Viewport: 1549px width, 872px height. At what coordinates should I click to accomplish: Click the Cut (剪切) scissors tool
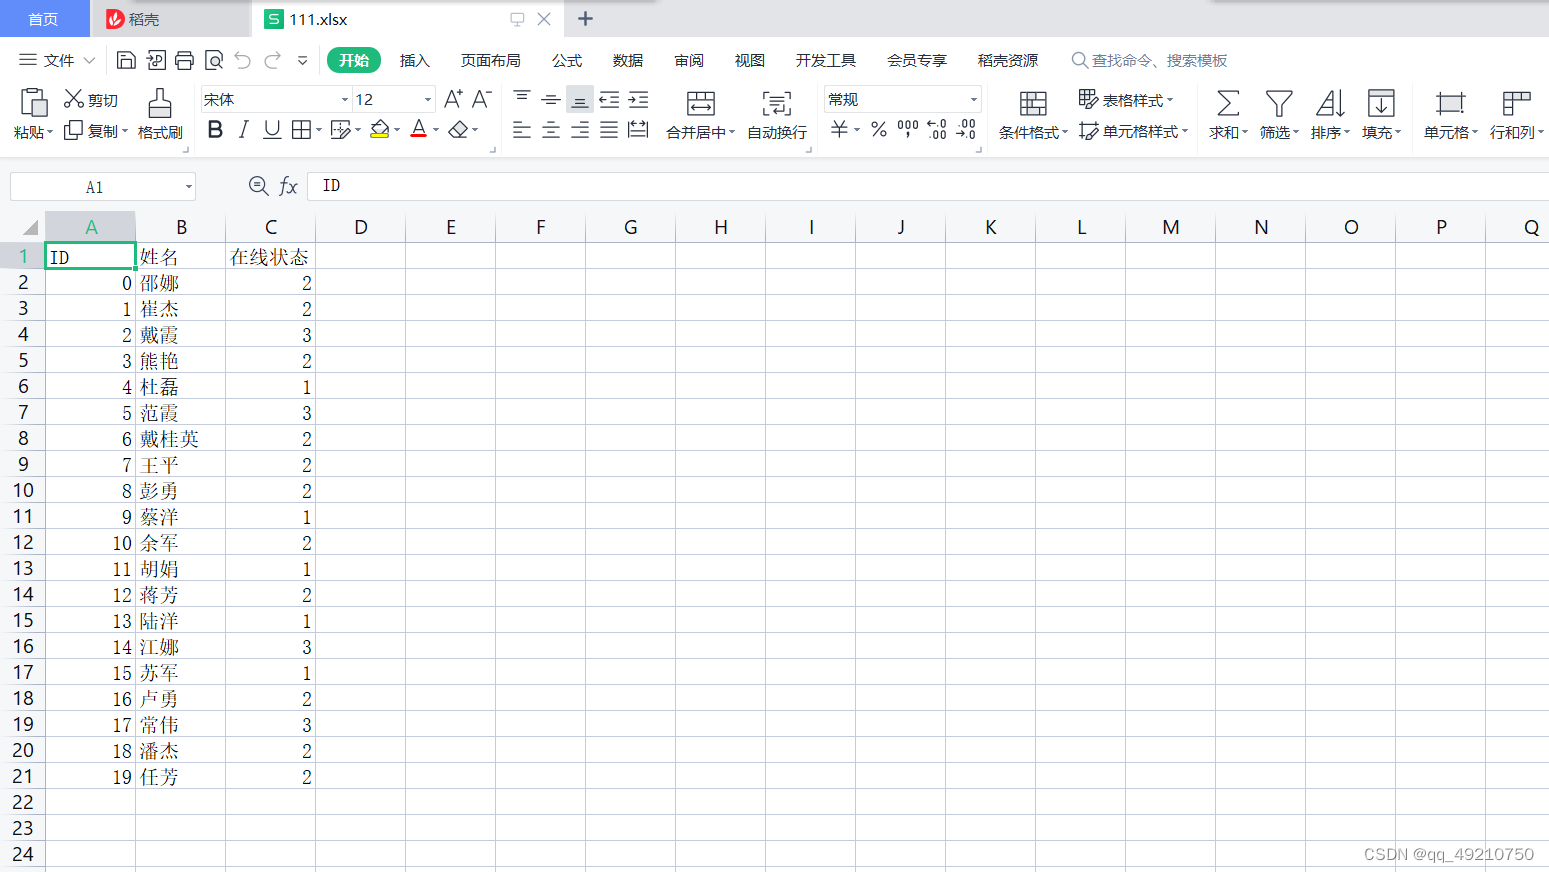91,99
